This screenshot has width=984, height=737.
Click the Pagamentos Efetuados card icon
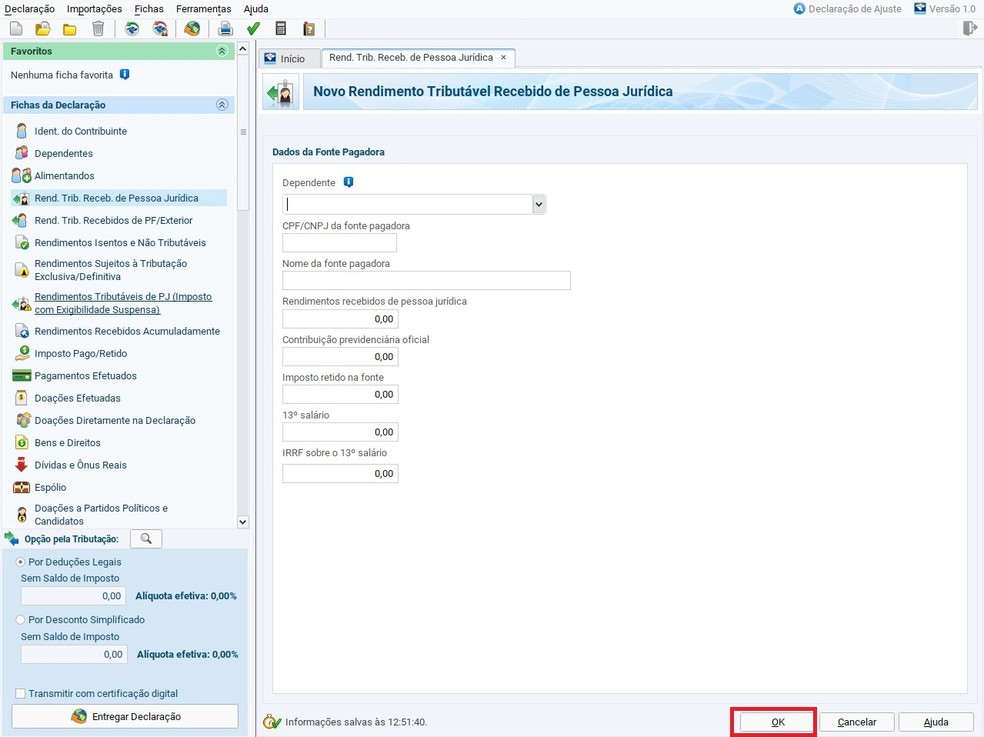[x=21, y=375]
